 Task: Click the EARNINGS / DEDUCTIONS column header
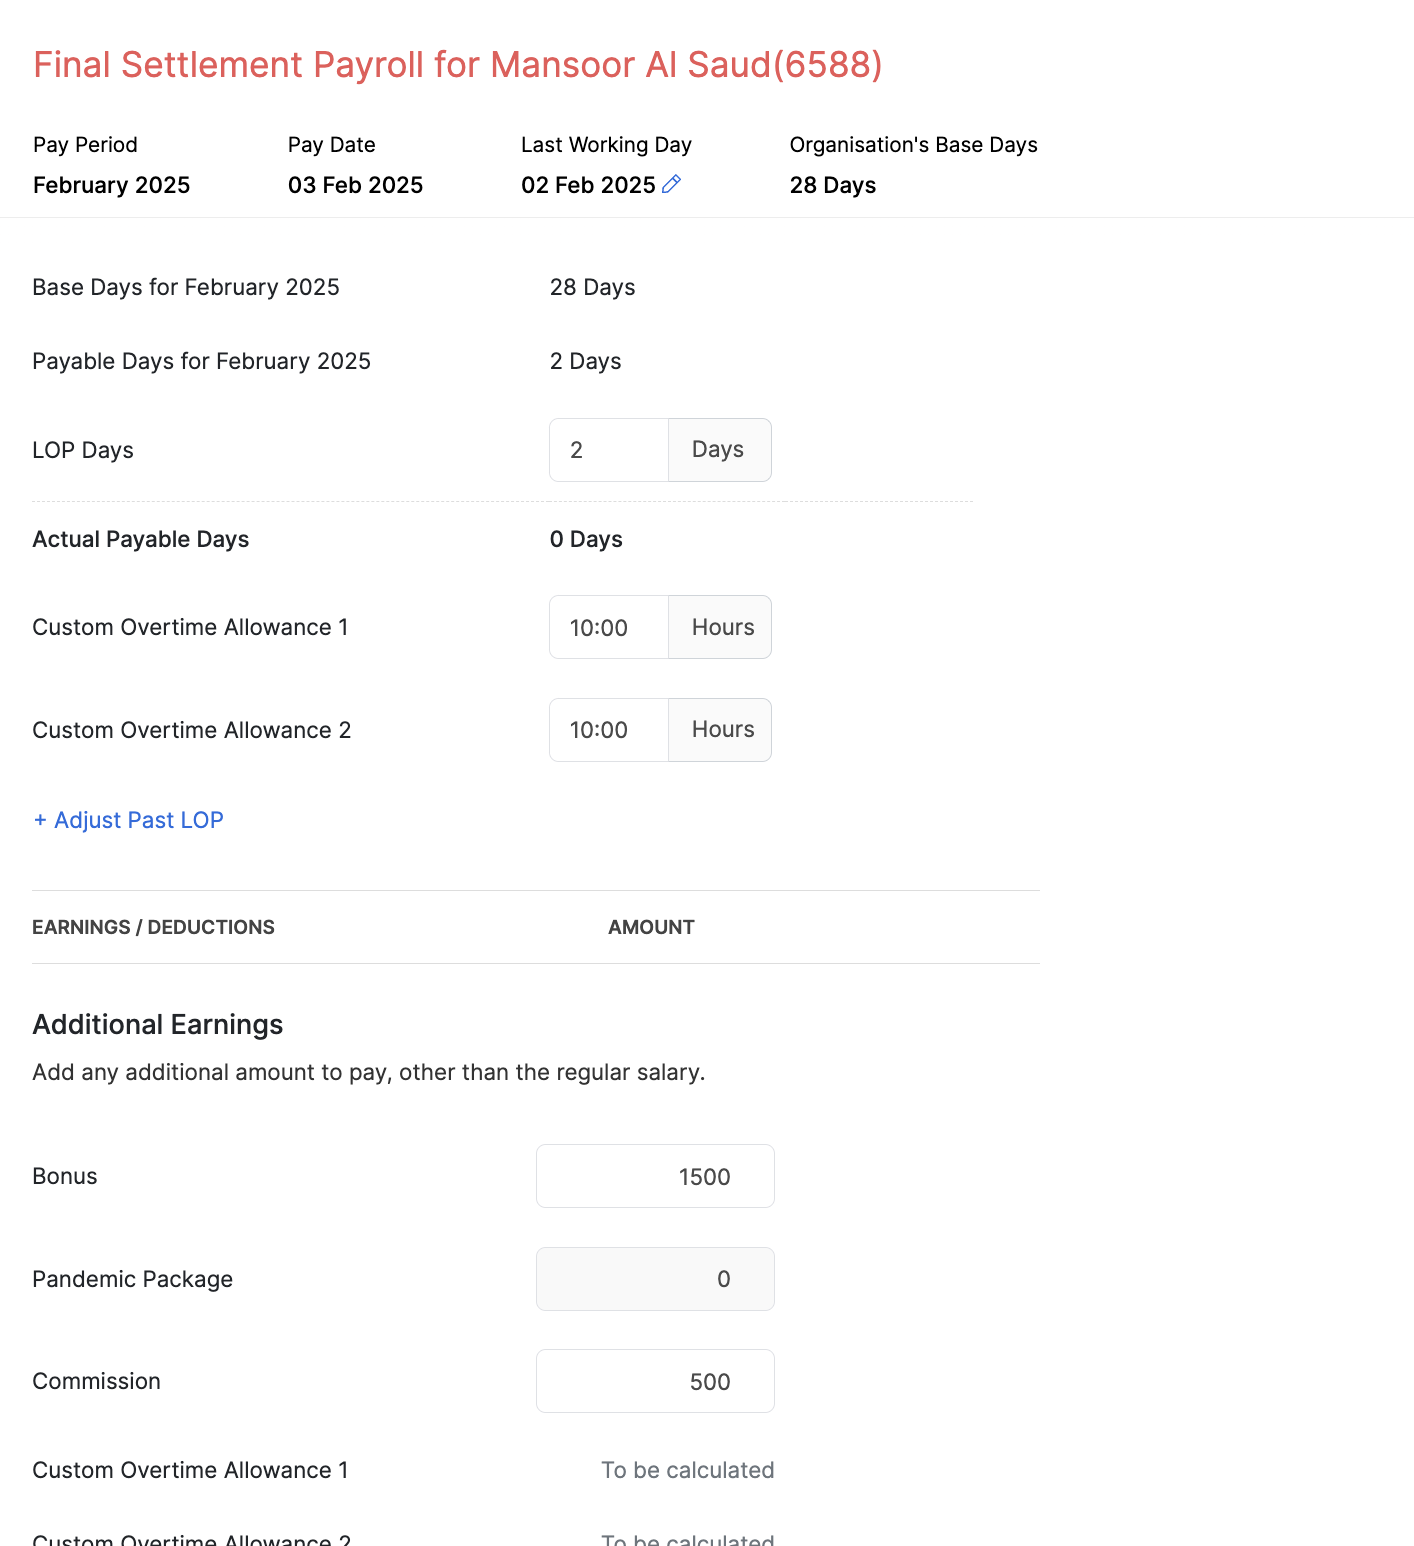(x=153, y=927)
